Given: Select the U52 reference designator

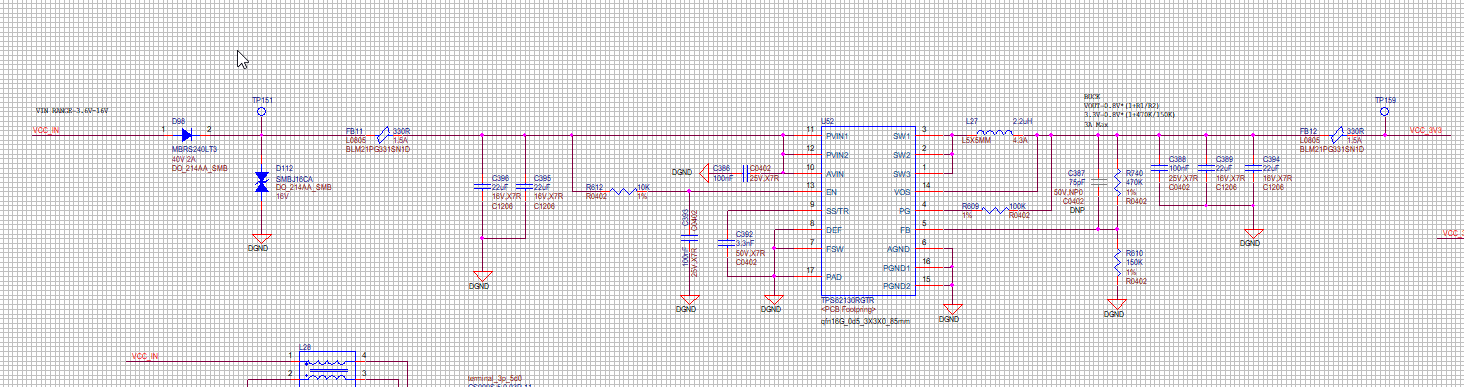Looking at the screenshot, I should click(828, 121).
